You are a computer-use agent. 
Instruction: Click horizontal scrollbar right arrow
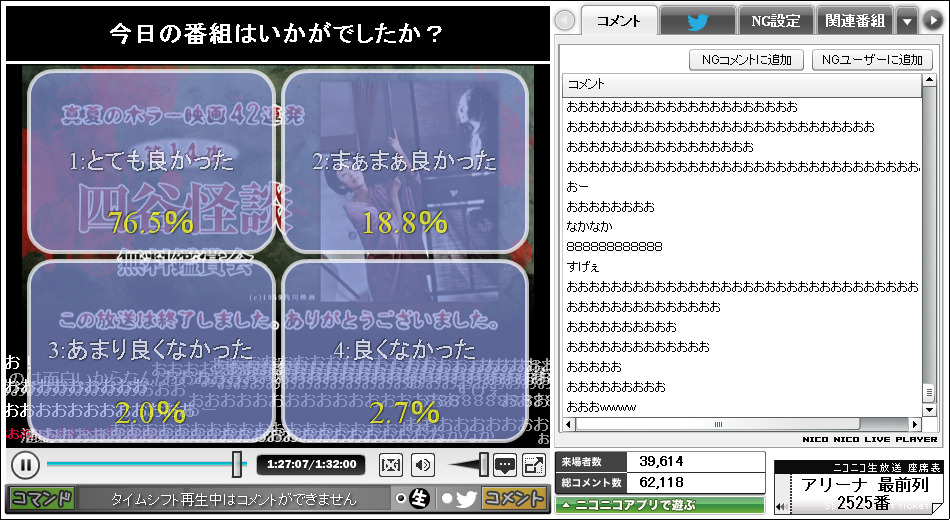coord(915,424)
